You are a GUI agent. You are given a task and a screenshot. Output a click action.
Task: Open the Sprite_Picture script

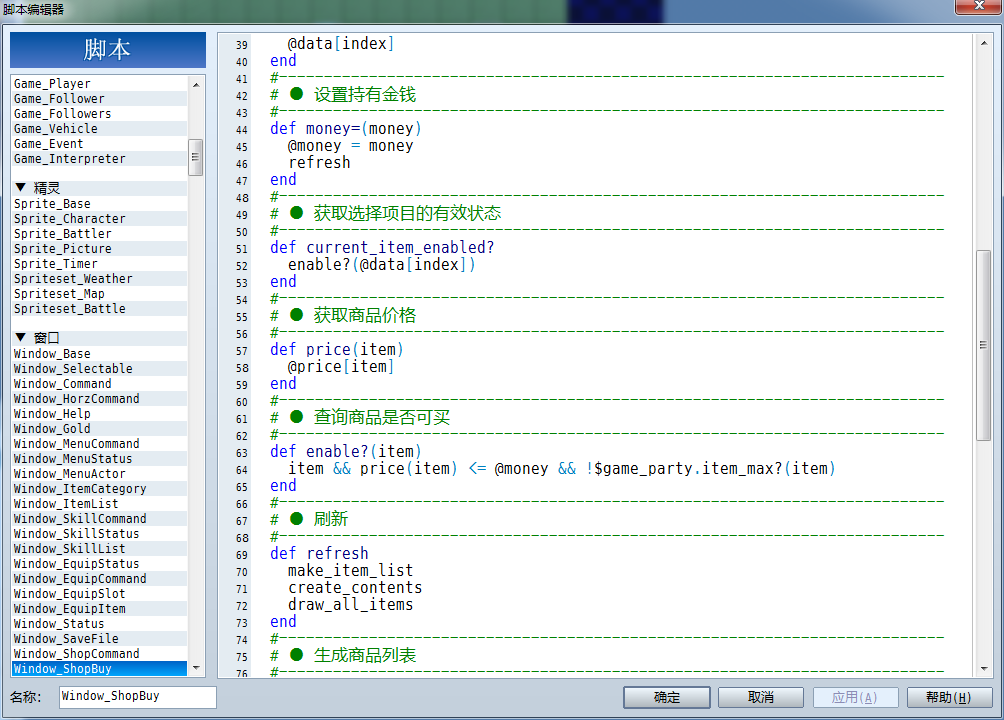[x=100, y=249]
